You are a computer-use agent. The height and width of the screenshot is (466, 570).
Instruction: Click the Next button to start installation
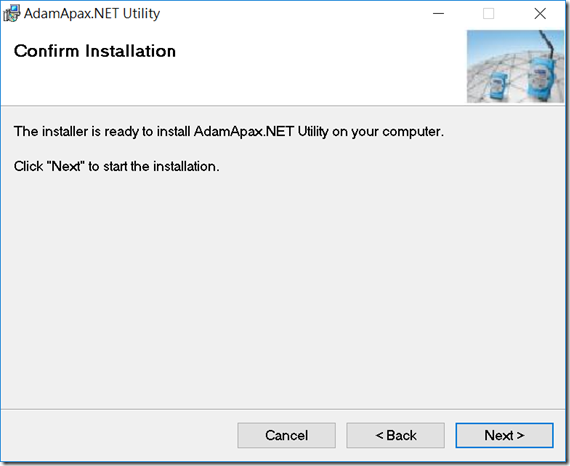tap(504, 435)
